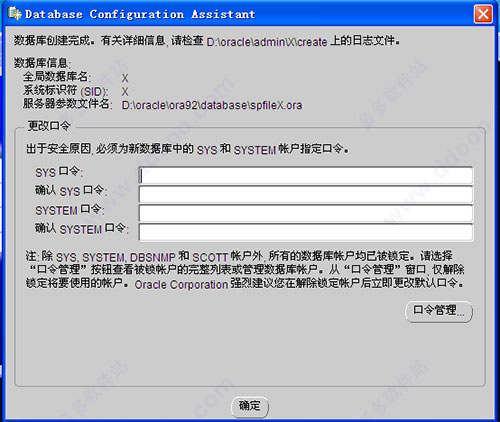The image size is (500, 422).
Task: Activate the 确认 SYSTEM 口令 input box
Action: tap(306, 232)
